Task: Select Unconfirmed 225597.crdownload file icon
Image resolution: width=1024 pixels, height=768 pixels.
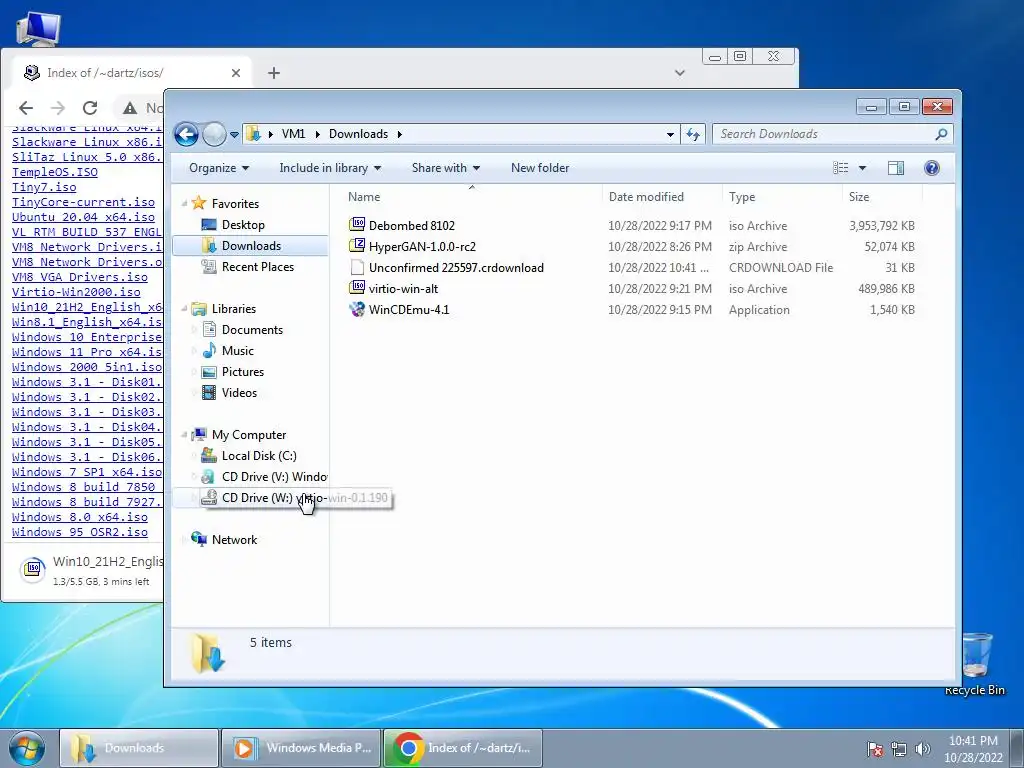Action: click(357, 267)
